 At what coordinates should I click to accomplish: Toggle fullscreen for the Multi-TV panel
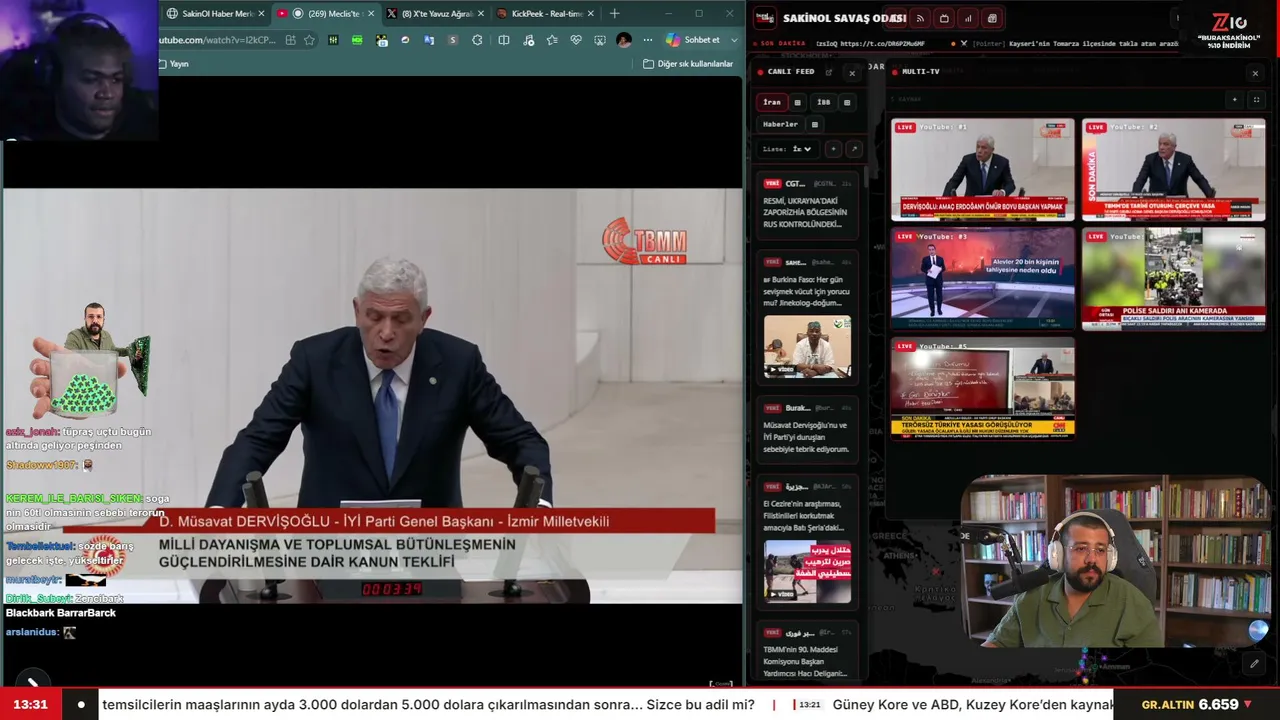click(1256, 100)
